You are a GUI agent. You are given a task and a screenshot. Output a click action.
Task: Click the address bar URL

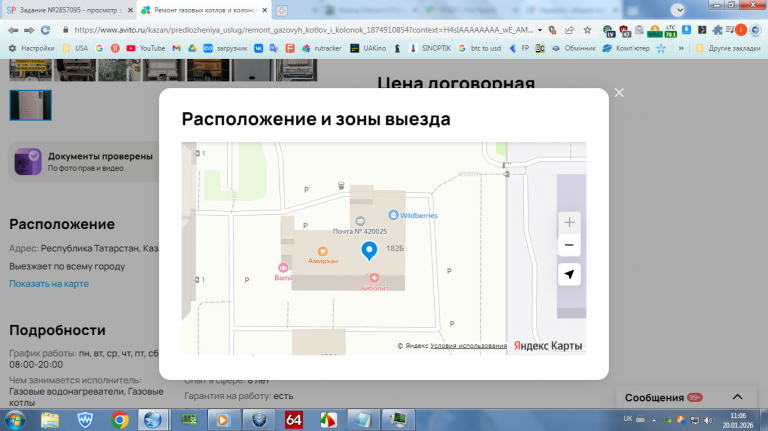(x=303, y=30)
